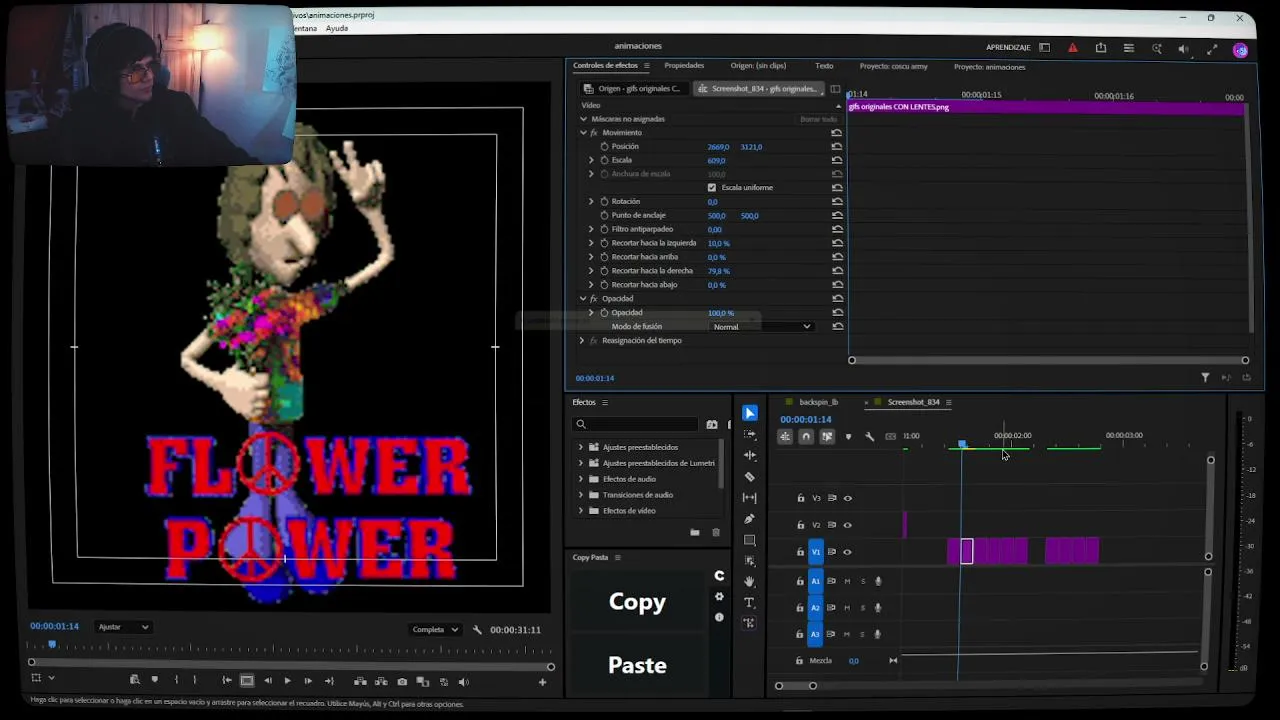1280x720 pixels.
Task: Click the Opacidad 100,0 % value
Action: (721, 313)
